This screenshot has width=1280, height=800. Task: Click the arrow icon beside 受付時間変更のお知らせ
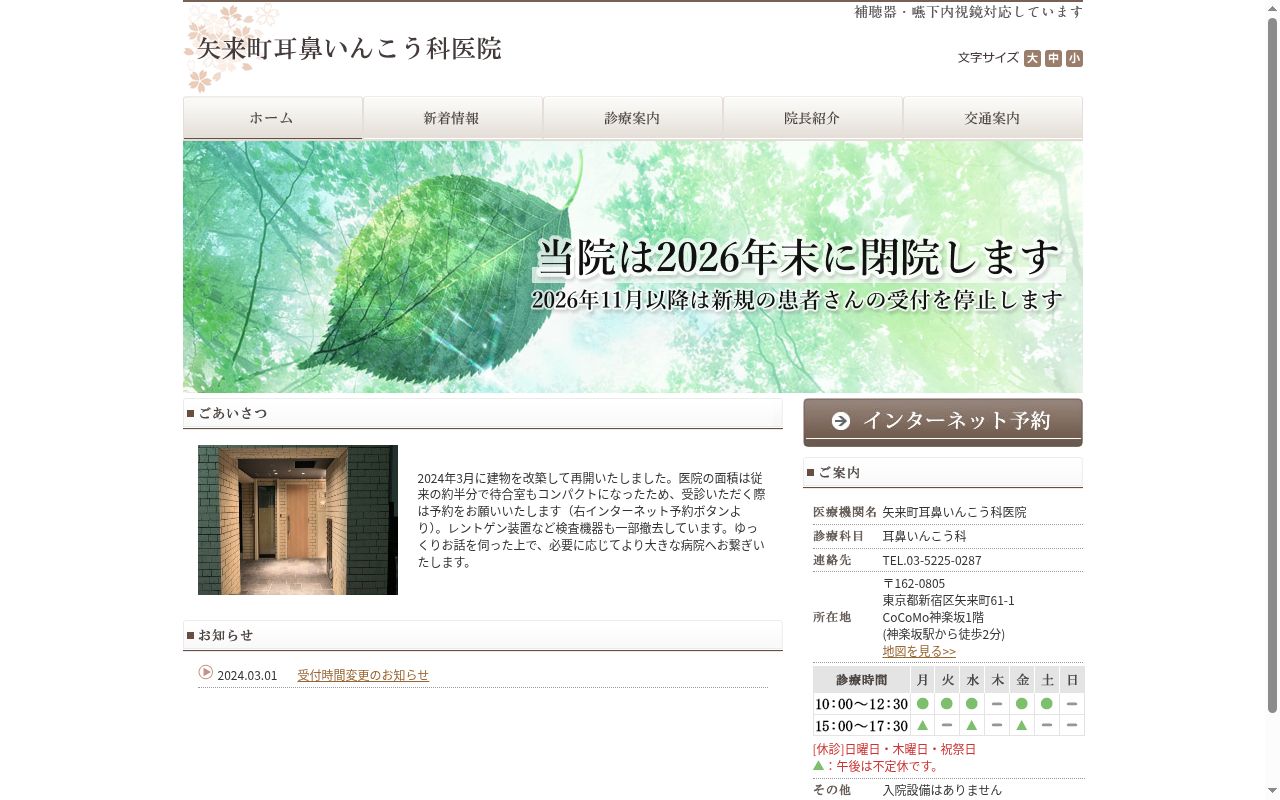(206, 673)
